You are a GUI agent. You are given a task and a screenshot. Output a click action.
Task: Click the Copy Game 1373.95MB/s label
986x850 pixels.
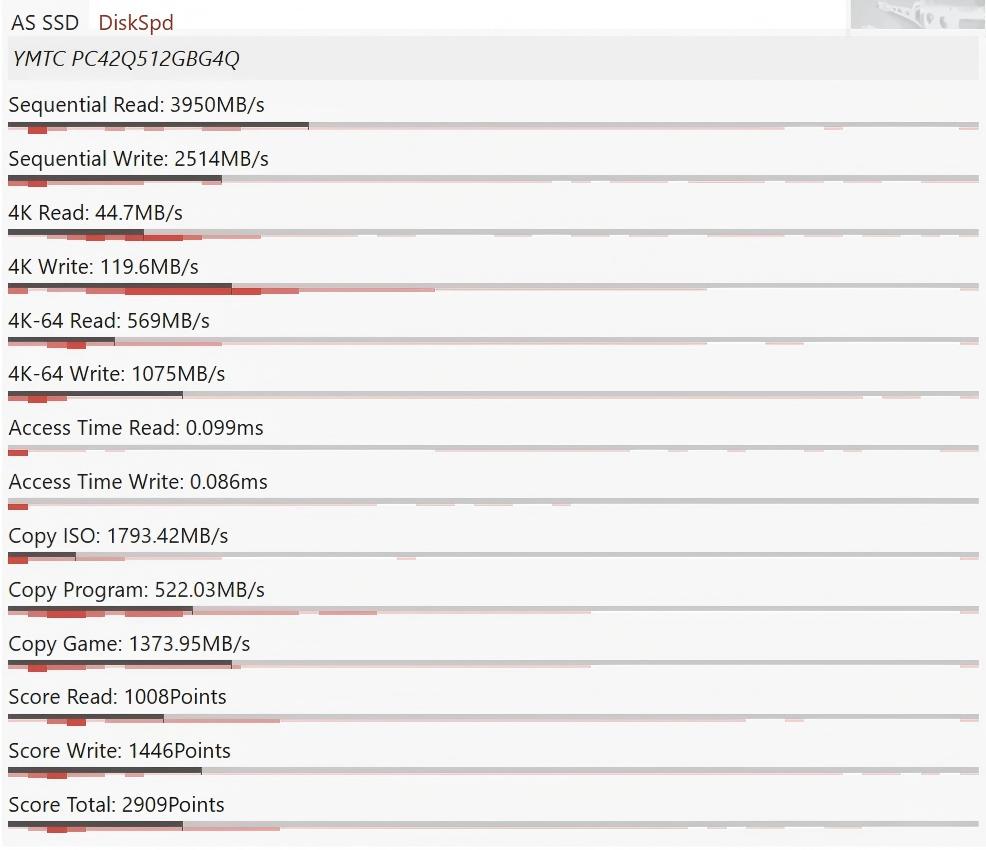pos(129,644)
